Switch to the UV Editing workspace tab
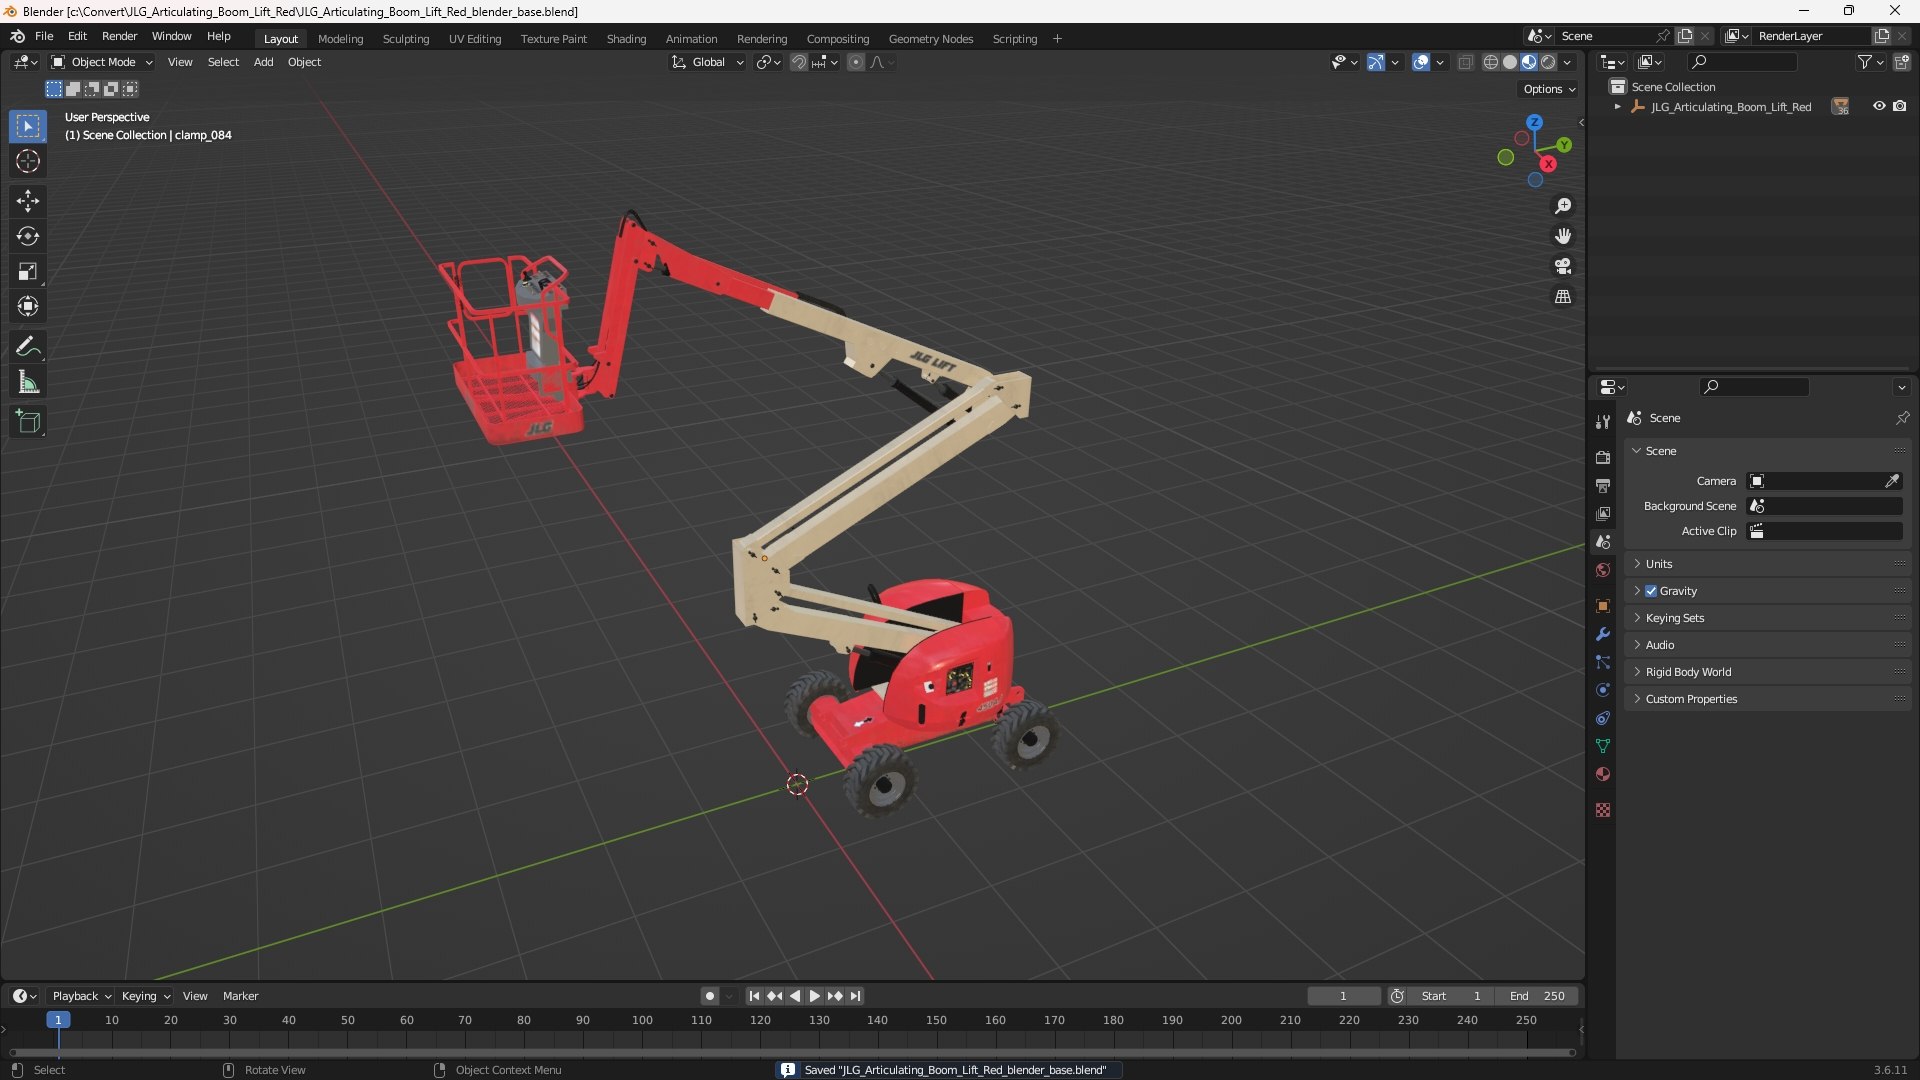The height and width of the screenshot is (1080, 1920). click(475, 39)
